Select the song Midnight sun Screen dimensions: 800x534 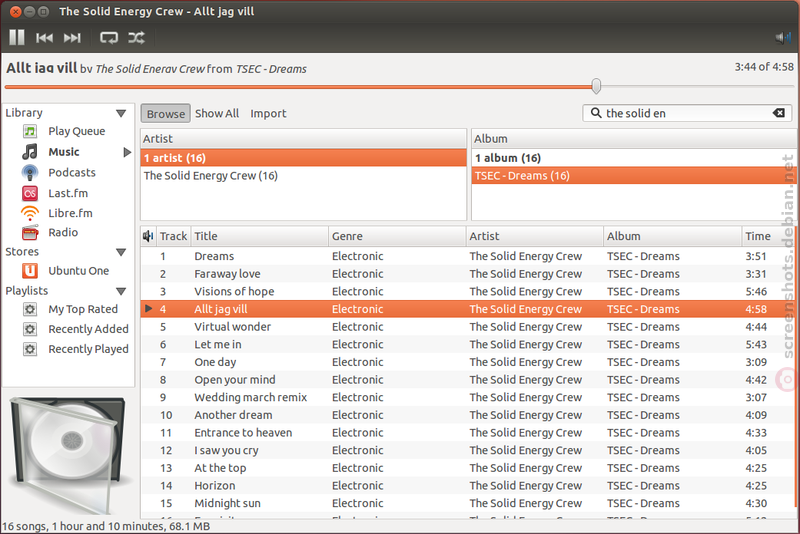pos(468,503)
